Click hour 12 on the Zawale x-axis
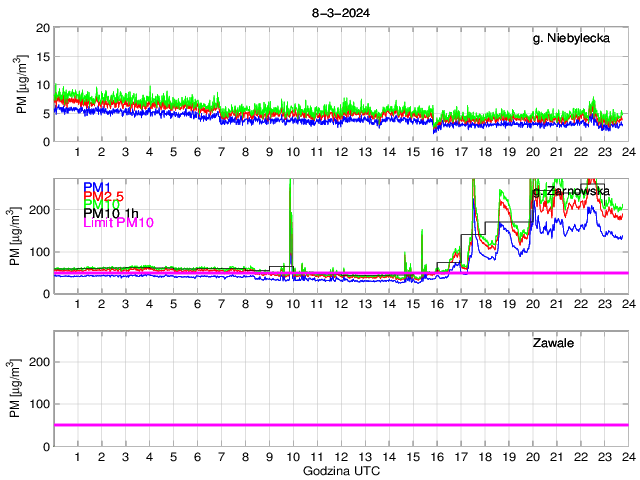Screen dimensions: 640x480 coord(340,457)
